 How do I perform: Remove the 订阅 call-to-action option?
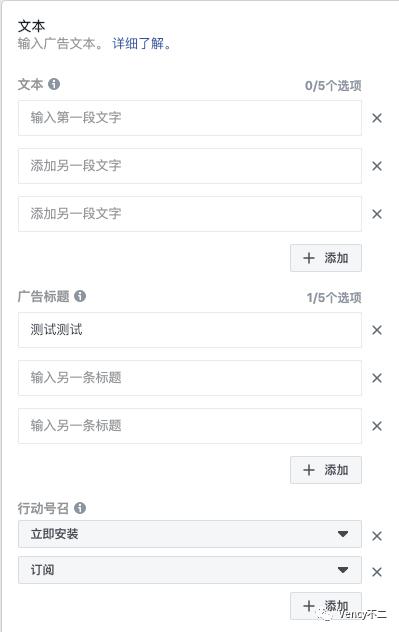(x=377, y=572)
